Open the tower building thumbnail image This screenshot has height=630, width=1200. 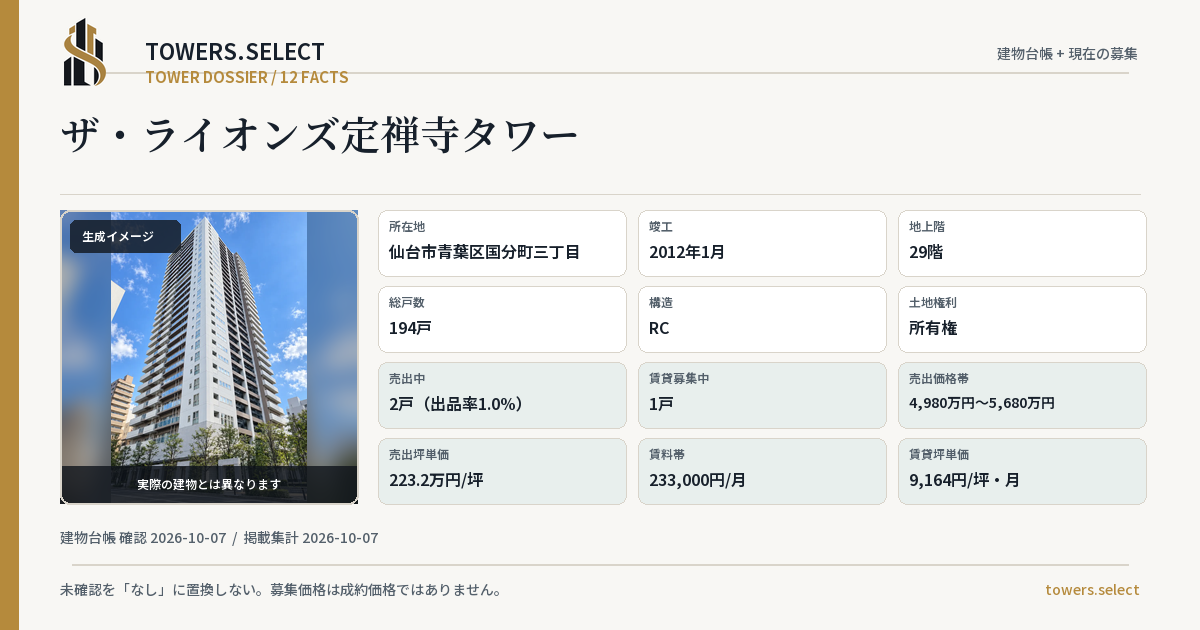point(209,357)
